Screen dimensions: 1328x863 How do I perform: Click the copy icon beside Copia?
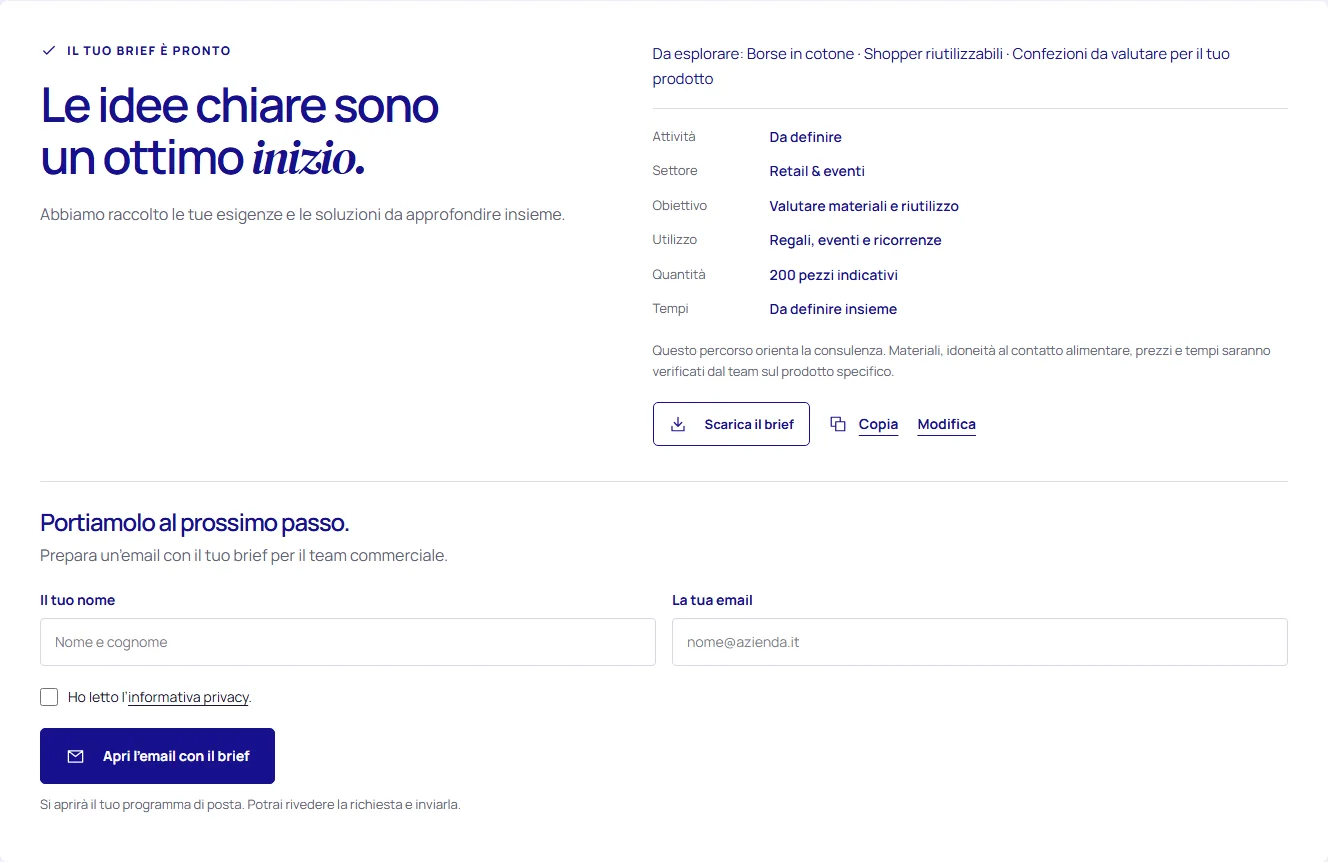(x=838, y=424)
